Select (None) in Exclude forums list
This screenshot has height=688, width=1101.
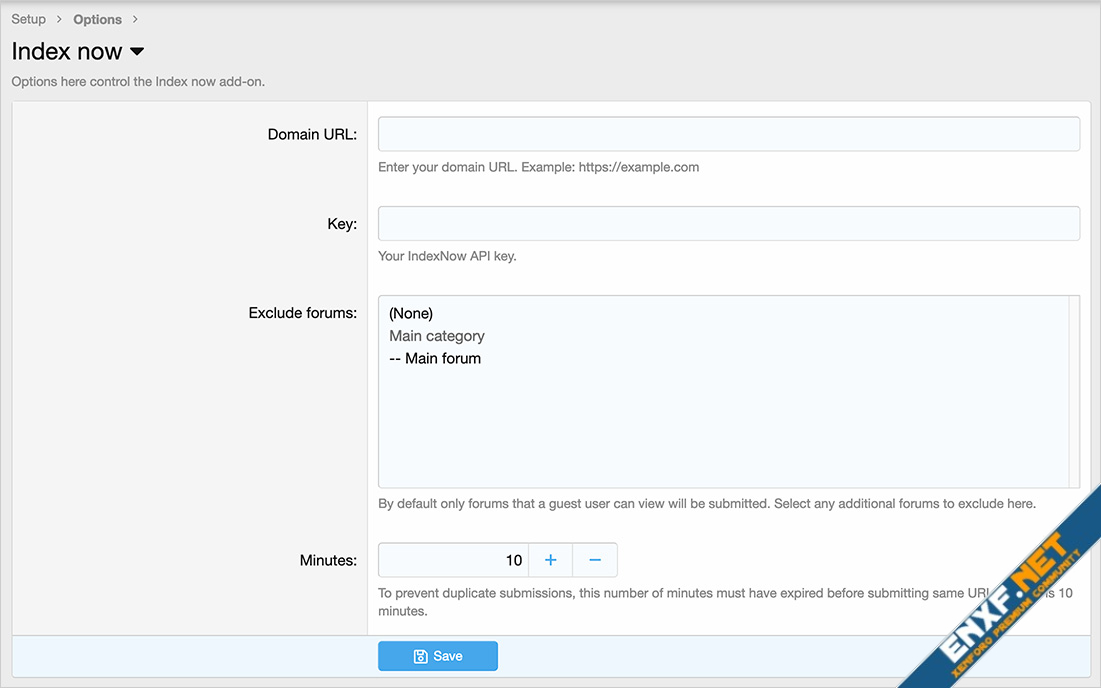[x=411, y=314]
